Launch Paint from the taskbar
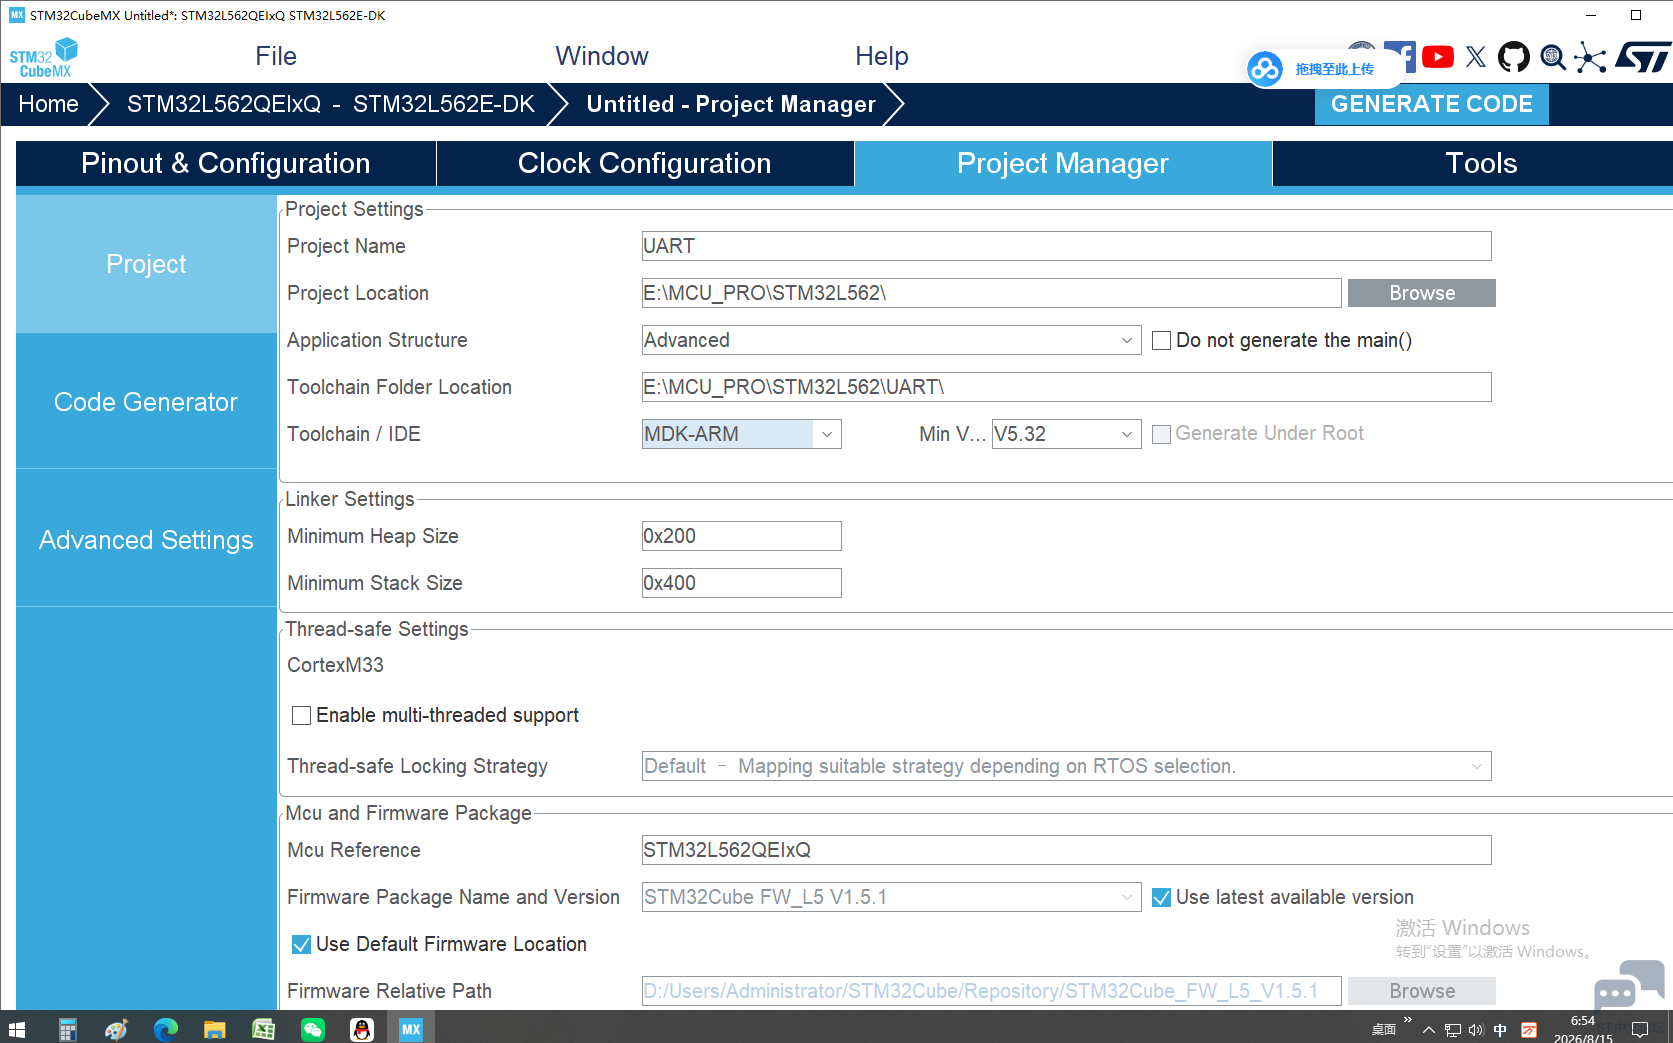1673x1043 pixels. (116, 1029)
